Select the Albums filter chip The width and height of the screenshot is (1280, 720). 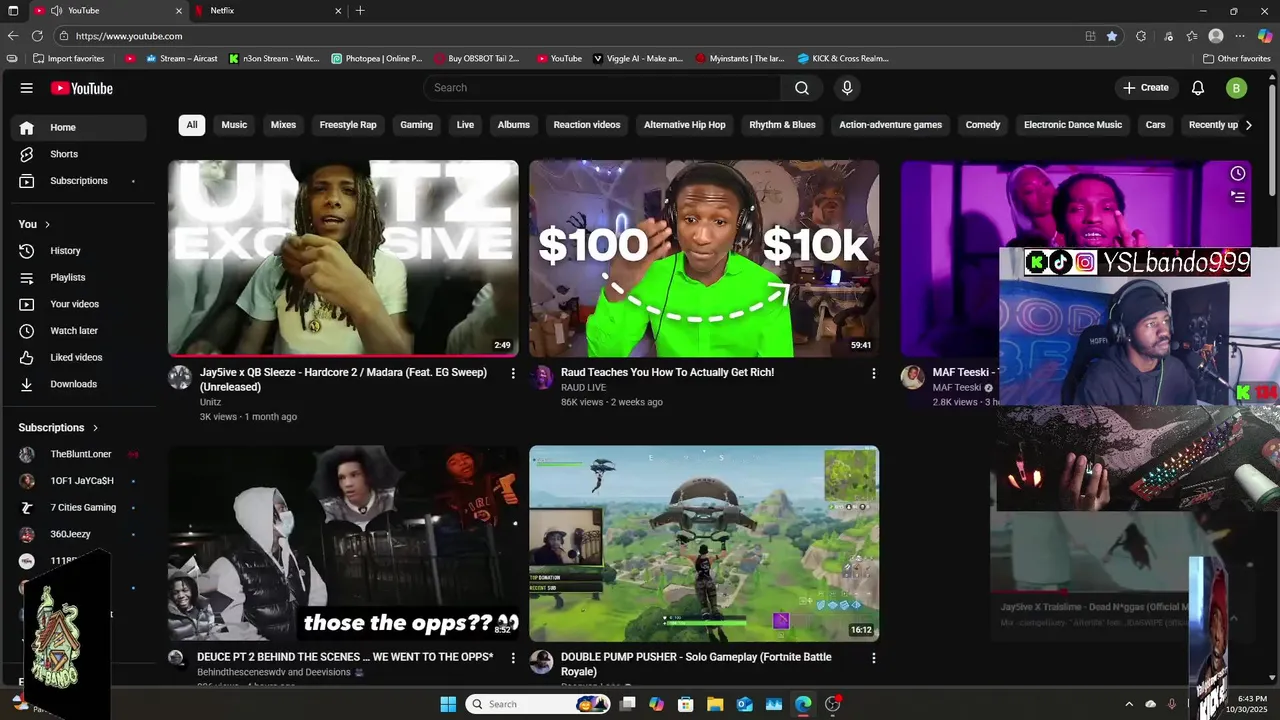[514, 125]
